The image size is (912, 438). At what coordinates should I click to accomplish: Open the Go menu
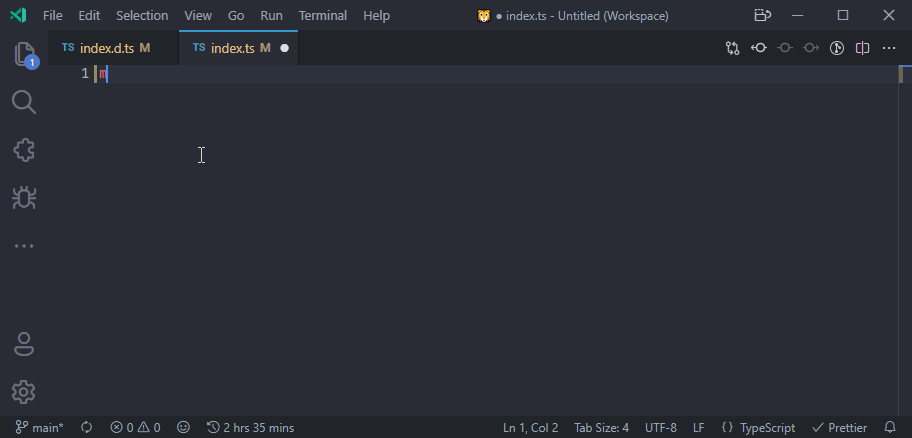coord(236,16)
